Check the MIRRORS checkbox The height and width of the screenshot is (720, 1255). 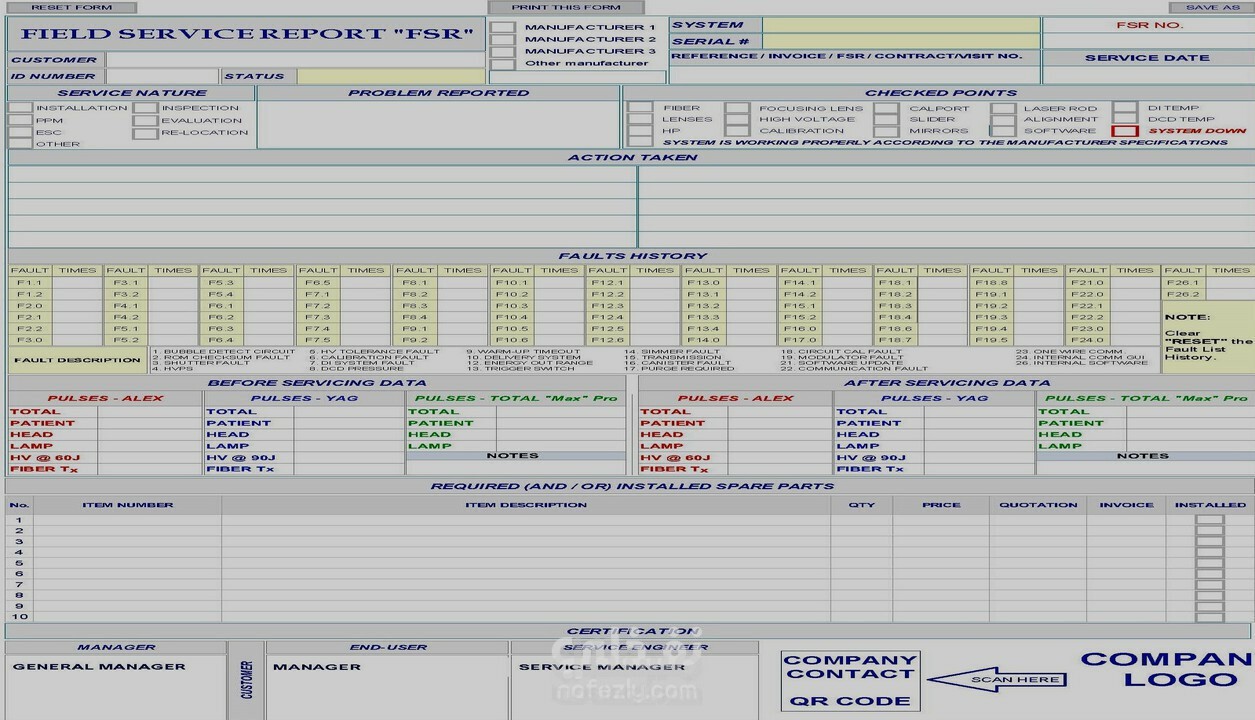pos(886,131)
